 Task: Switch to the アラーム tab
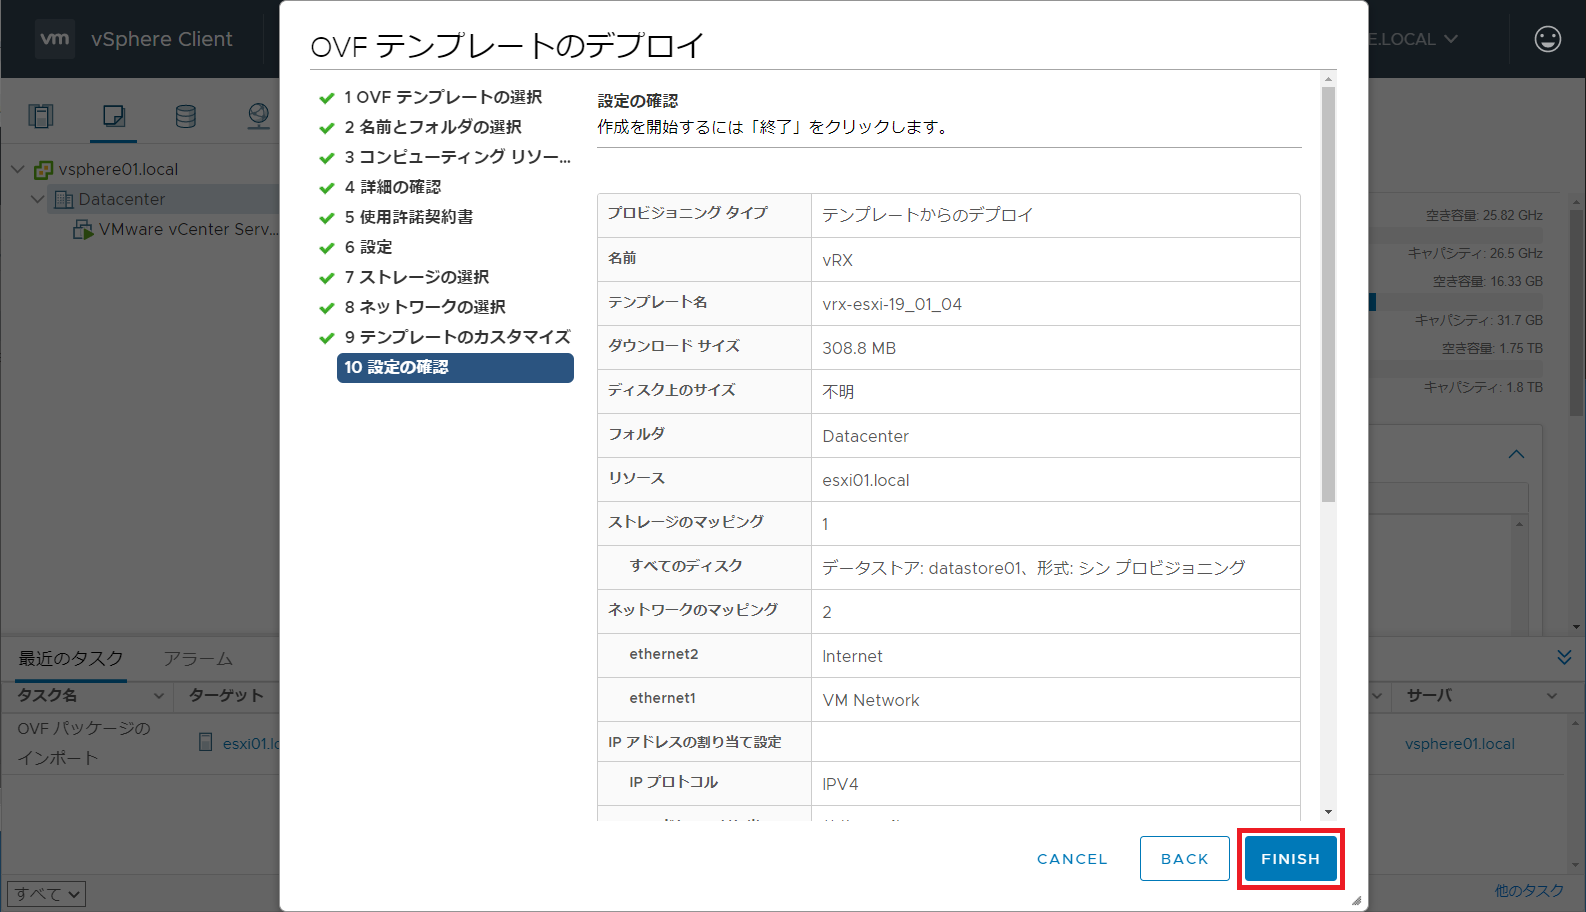[198, 658]
